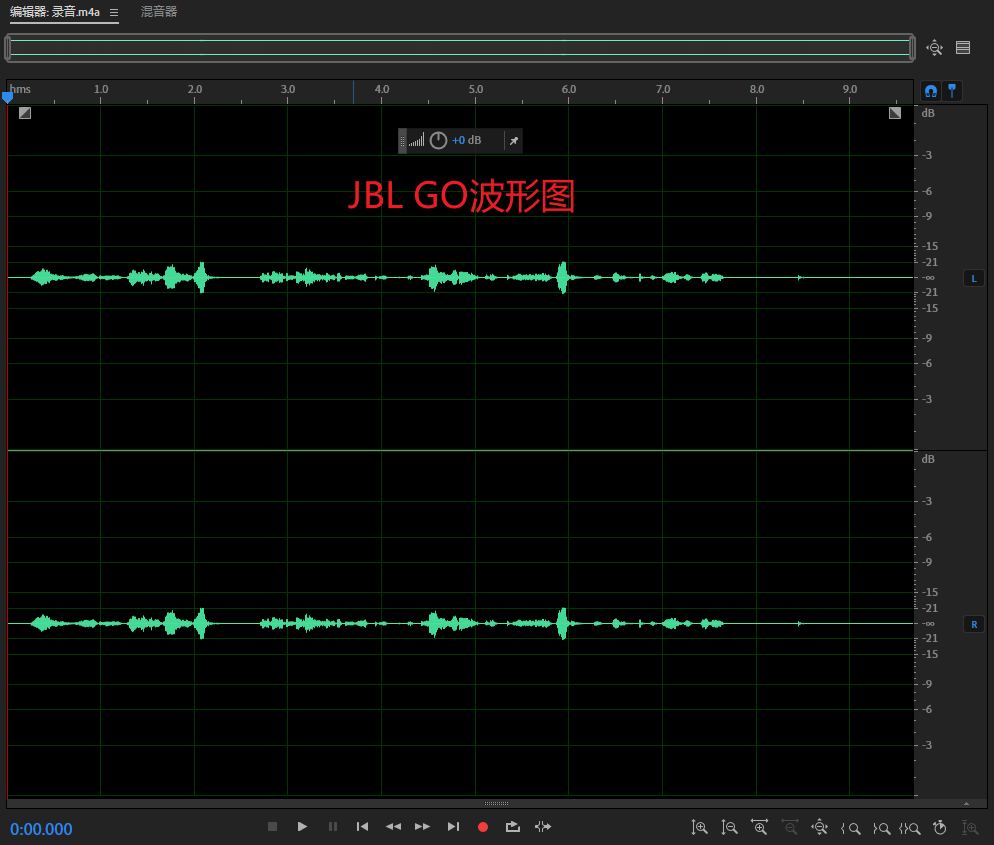Toggle the left channel L button

pyautogui.click(x=974, y=278)
